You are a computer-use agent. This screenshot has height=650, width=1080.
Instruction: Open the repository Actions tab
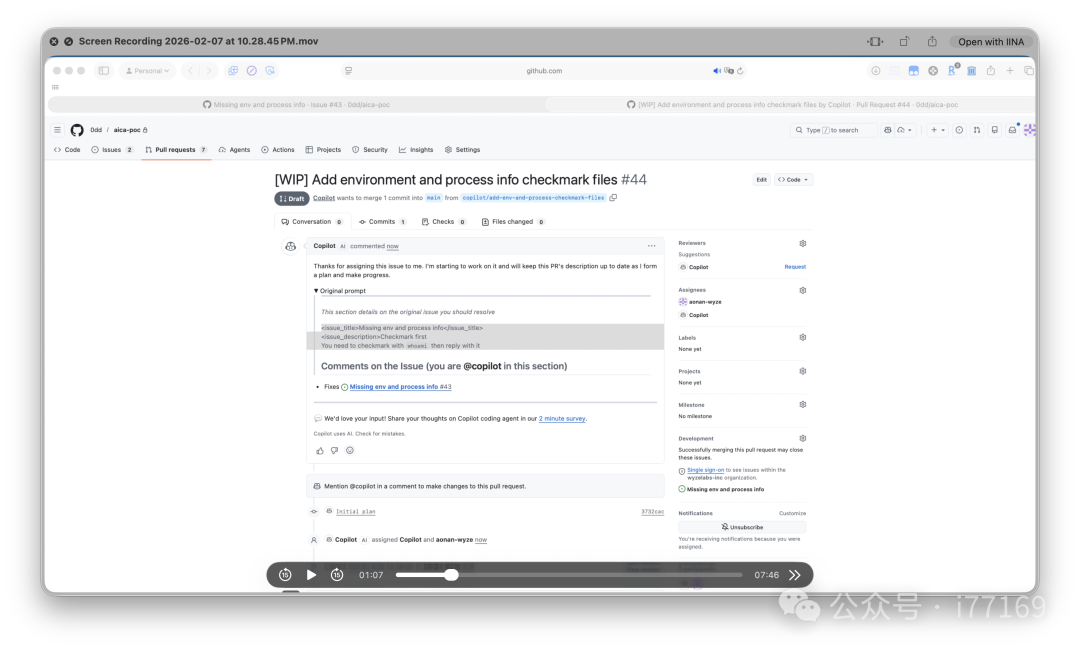(x=278, y=150)
